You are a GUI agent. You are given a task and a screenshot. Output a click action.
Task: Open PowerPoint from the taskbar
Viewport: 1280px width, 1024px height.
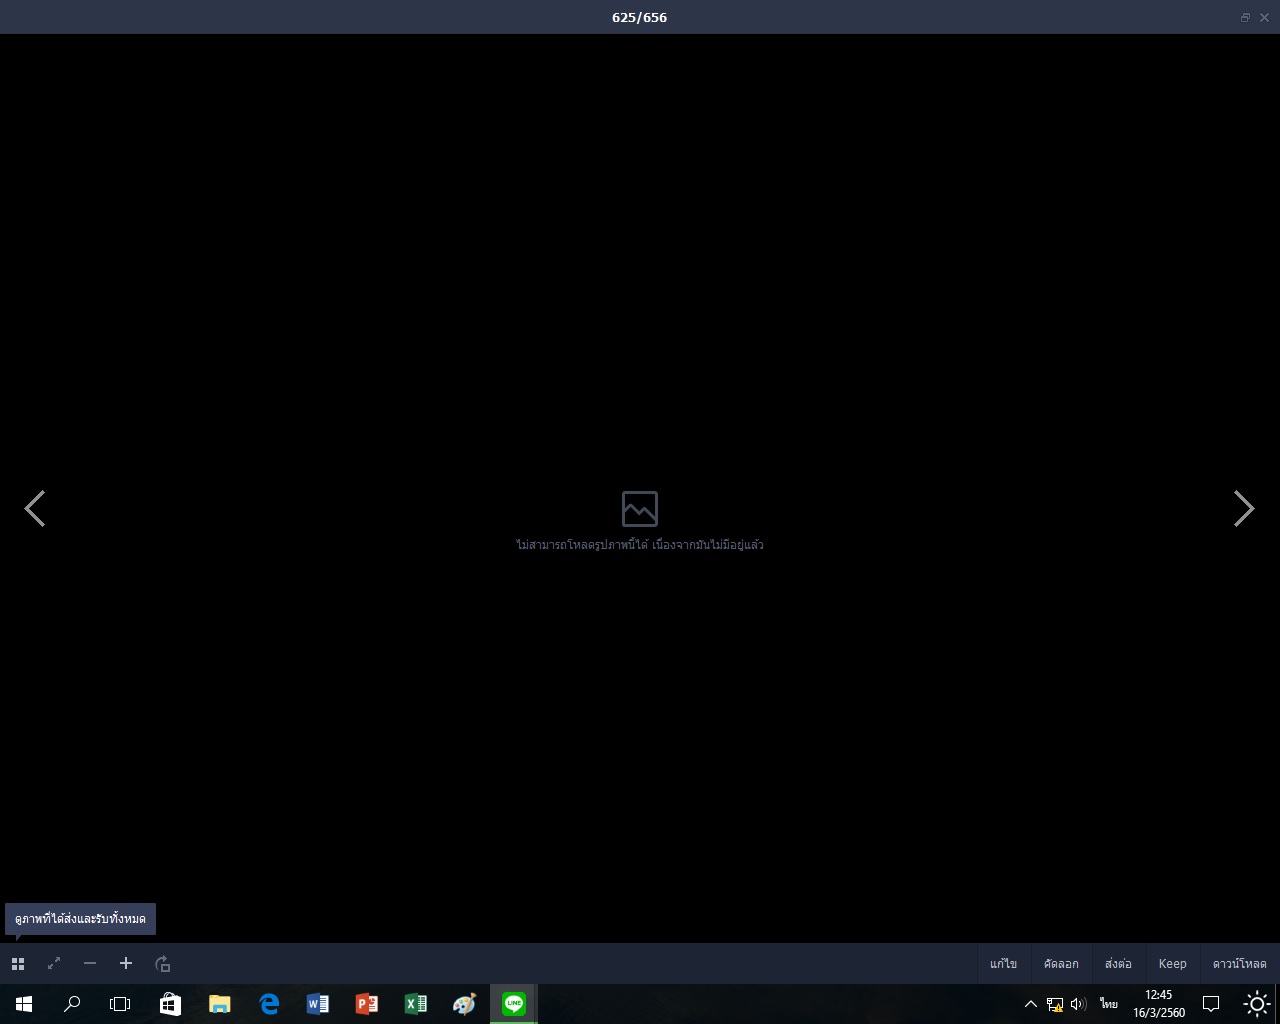pos(366,1004)
